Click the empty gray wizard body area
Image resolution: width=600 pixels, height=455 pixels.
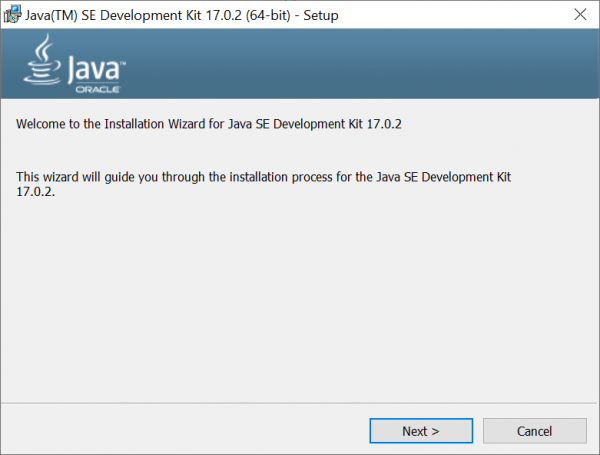click(300, 300)
